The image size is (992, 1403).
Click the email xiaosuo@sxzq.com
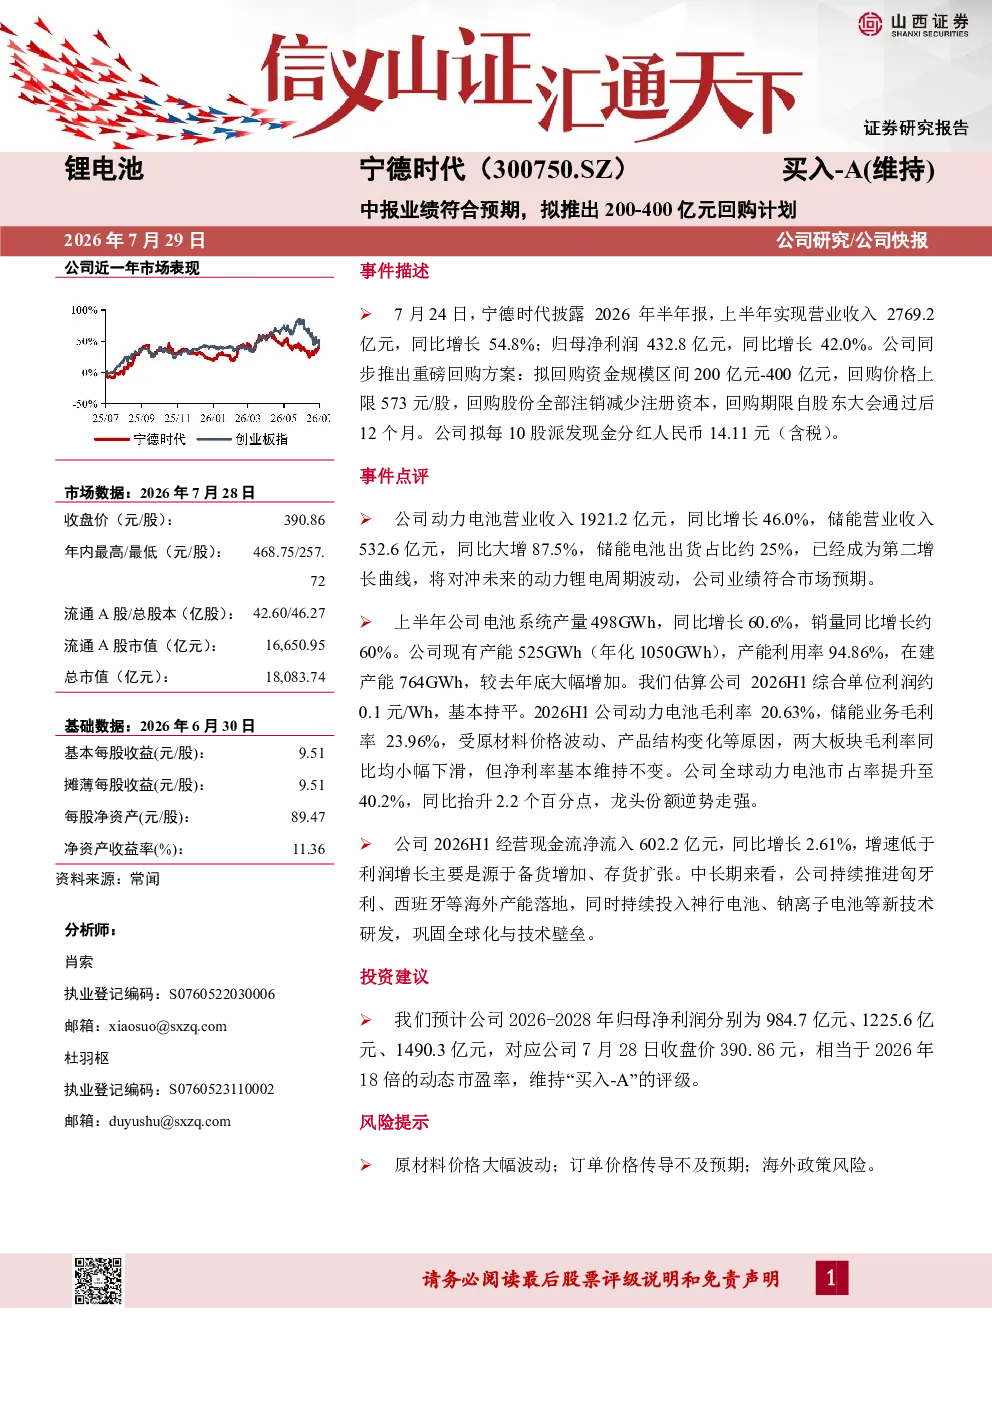click(x=168, y=1026)
